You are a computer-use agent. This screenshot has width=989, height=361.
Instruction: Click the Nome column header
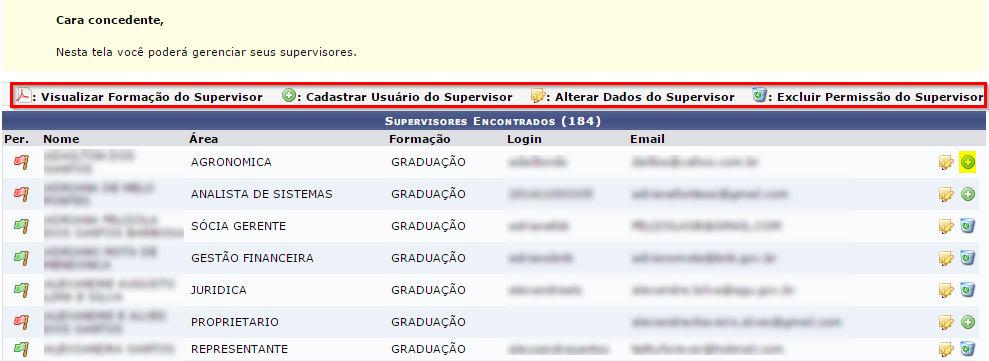[x=61, y=139]
